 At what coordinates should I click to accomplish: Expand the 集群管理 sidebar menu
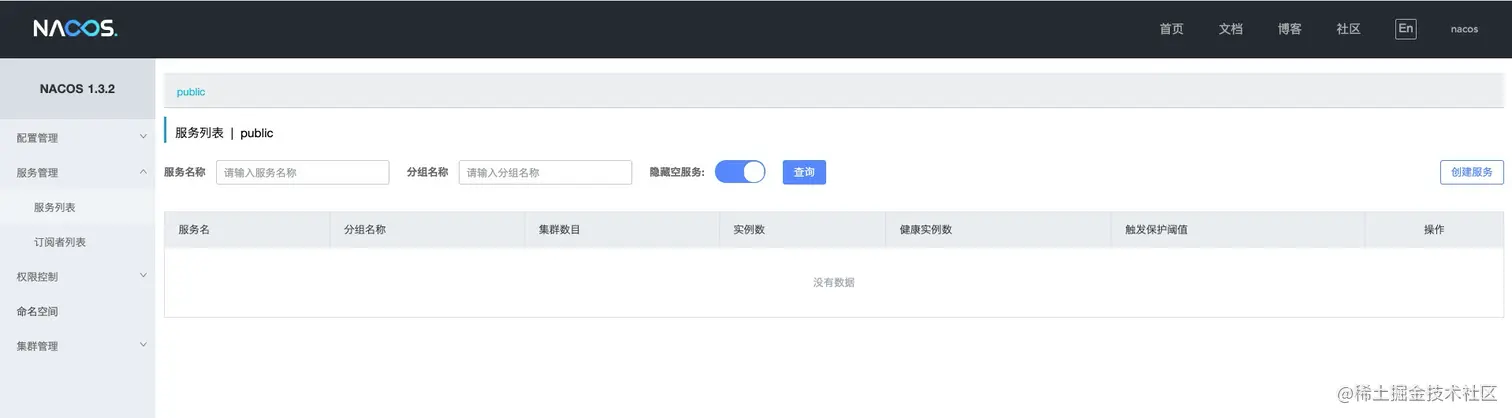(x=77, y=346)
